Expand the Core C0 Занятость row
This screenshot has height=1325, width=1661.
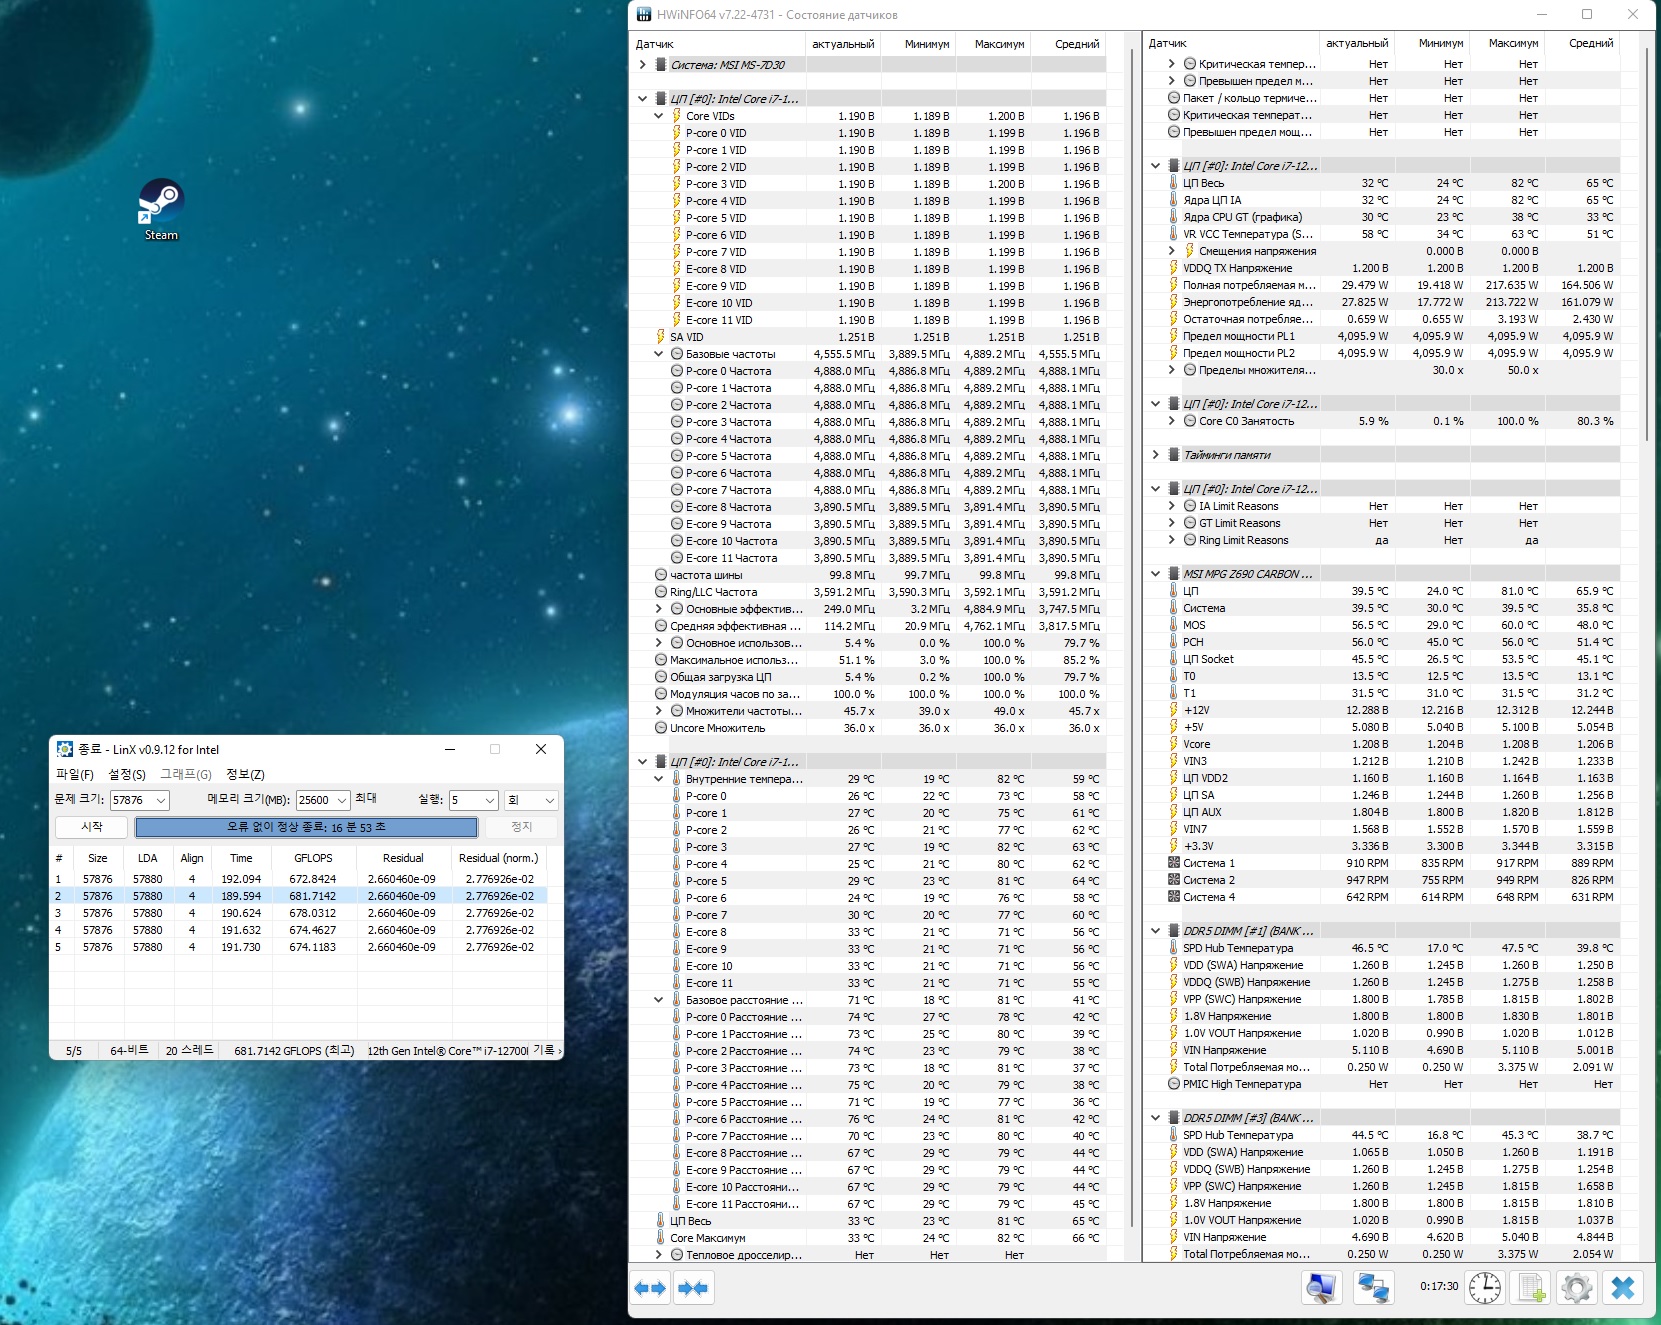click(x=1172, y=421)
